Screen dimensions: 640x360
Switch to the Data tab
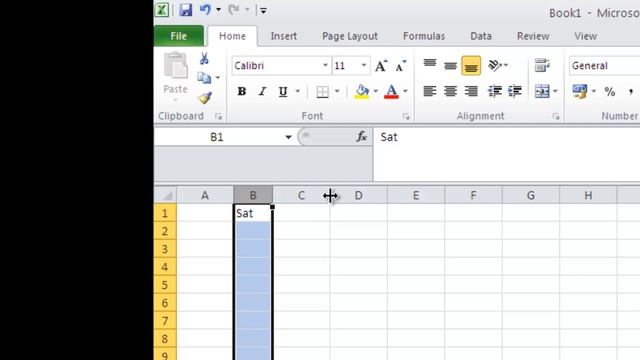(481, 36)
